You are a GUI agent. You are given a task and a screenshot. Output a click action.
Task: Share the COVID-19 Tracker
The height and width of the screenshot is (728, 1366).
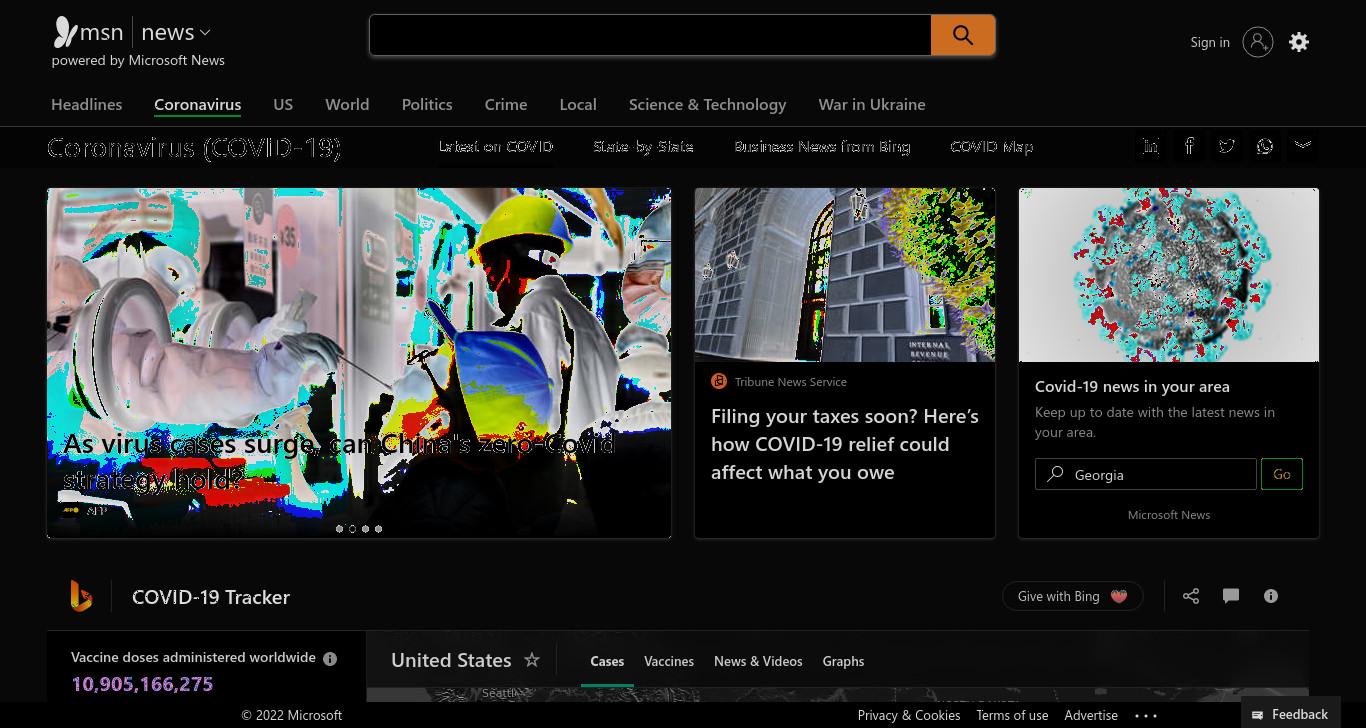coord(1191,596)
